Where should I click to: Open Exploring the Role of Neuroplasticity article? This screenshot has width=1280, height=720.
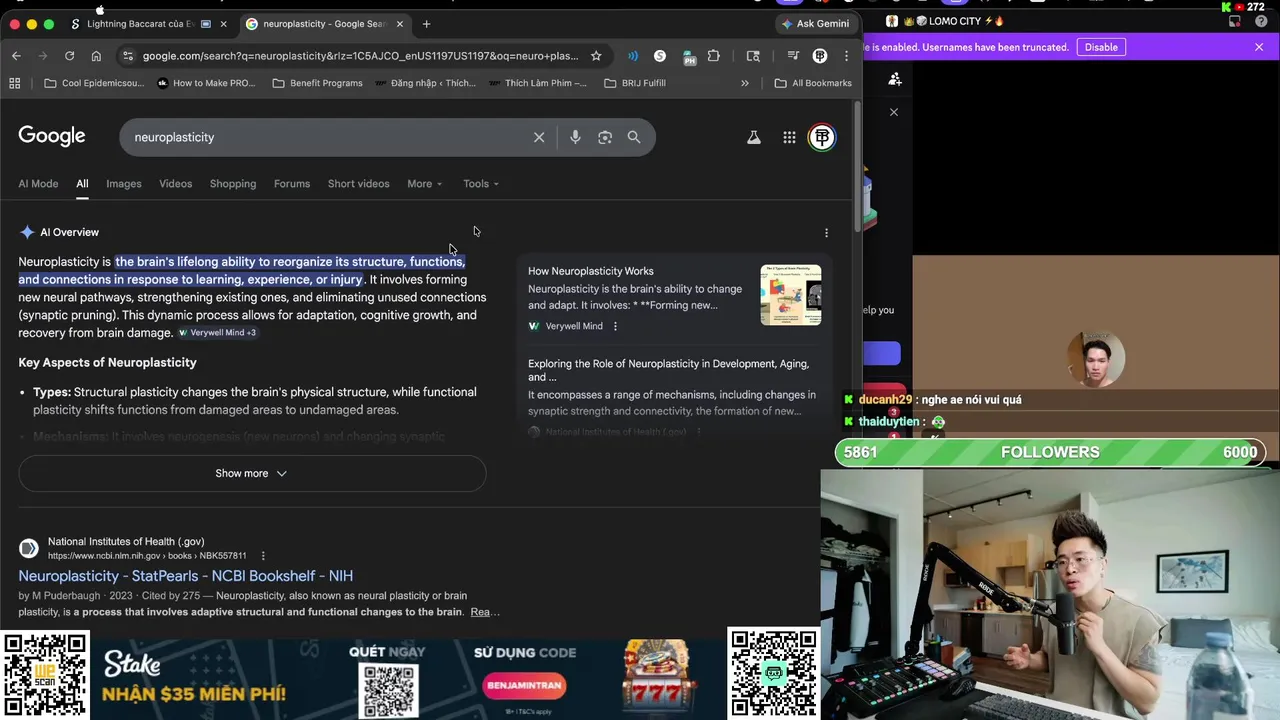pyautogui.click(x=668, y=370)
